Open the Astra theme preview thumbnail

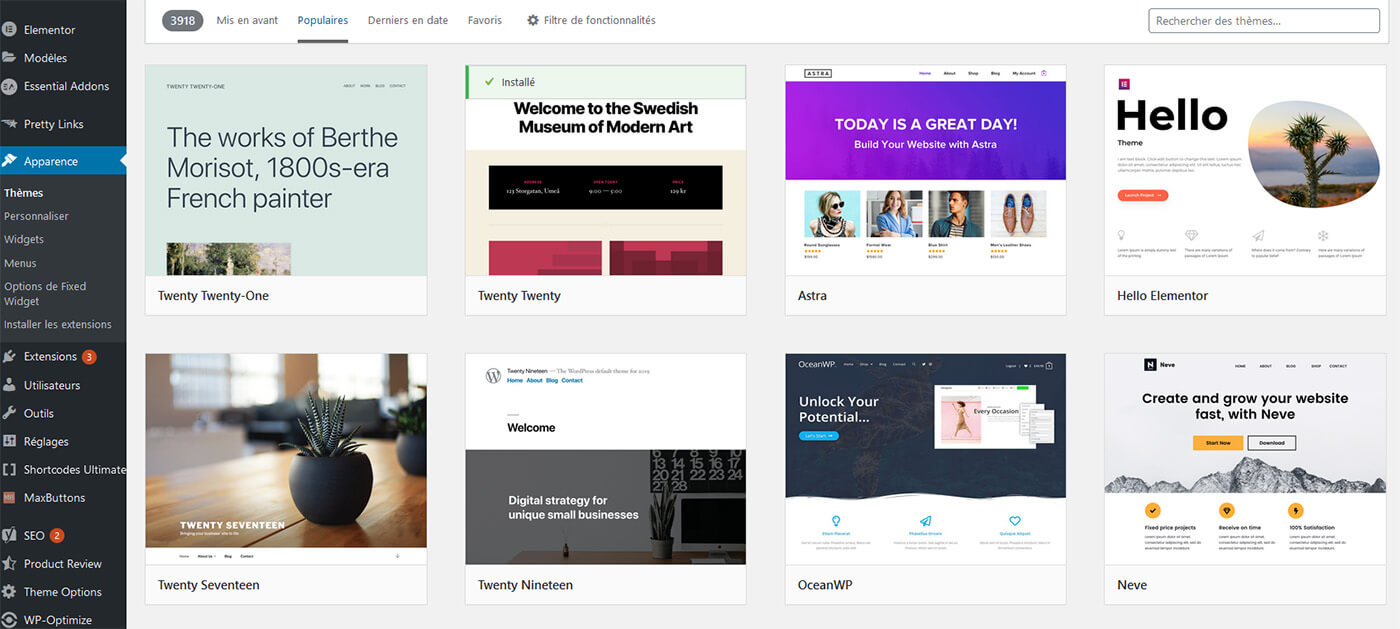(x=926, y=171)
